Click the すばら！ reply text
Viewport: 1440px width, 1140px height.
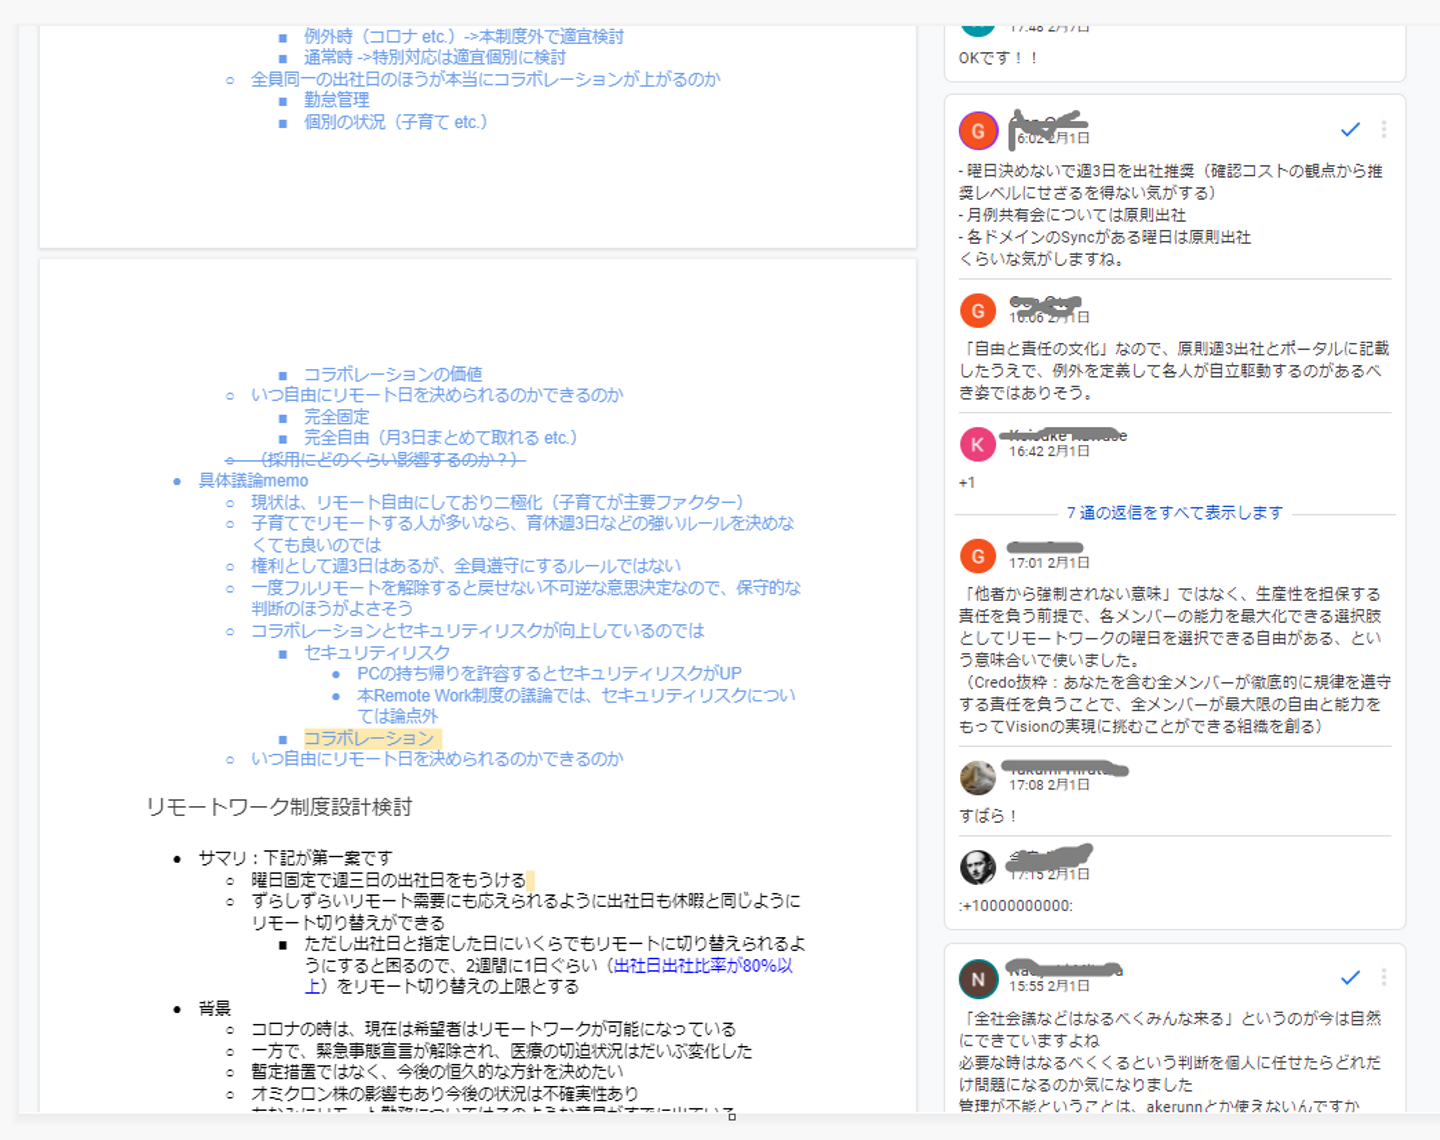(988, 816)
